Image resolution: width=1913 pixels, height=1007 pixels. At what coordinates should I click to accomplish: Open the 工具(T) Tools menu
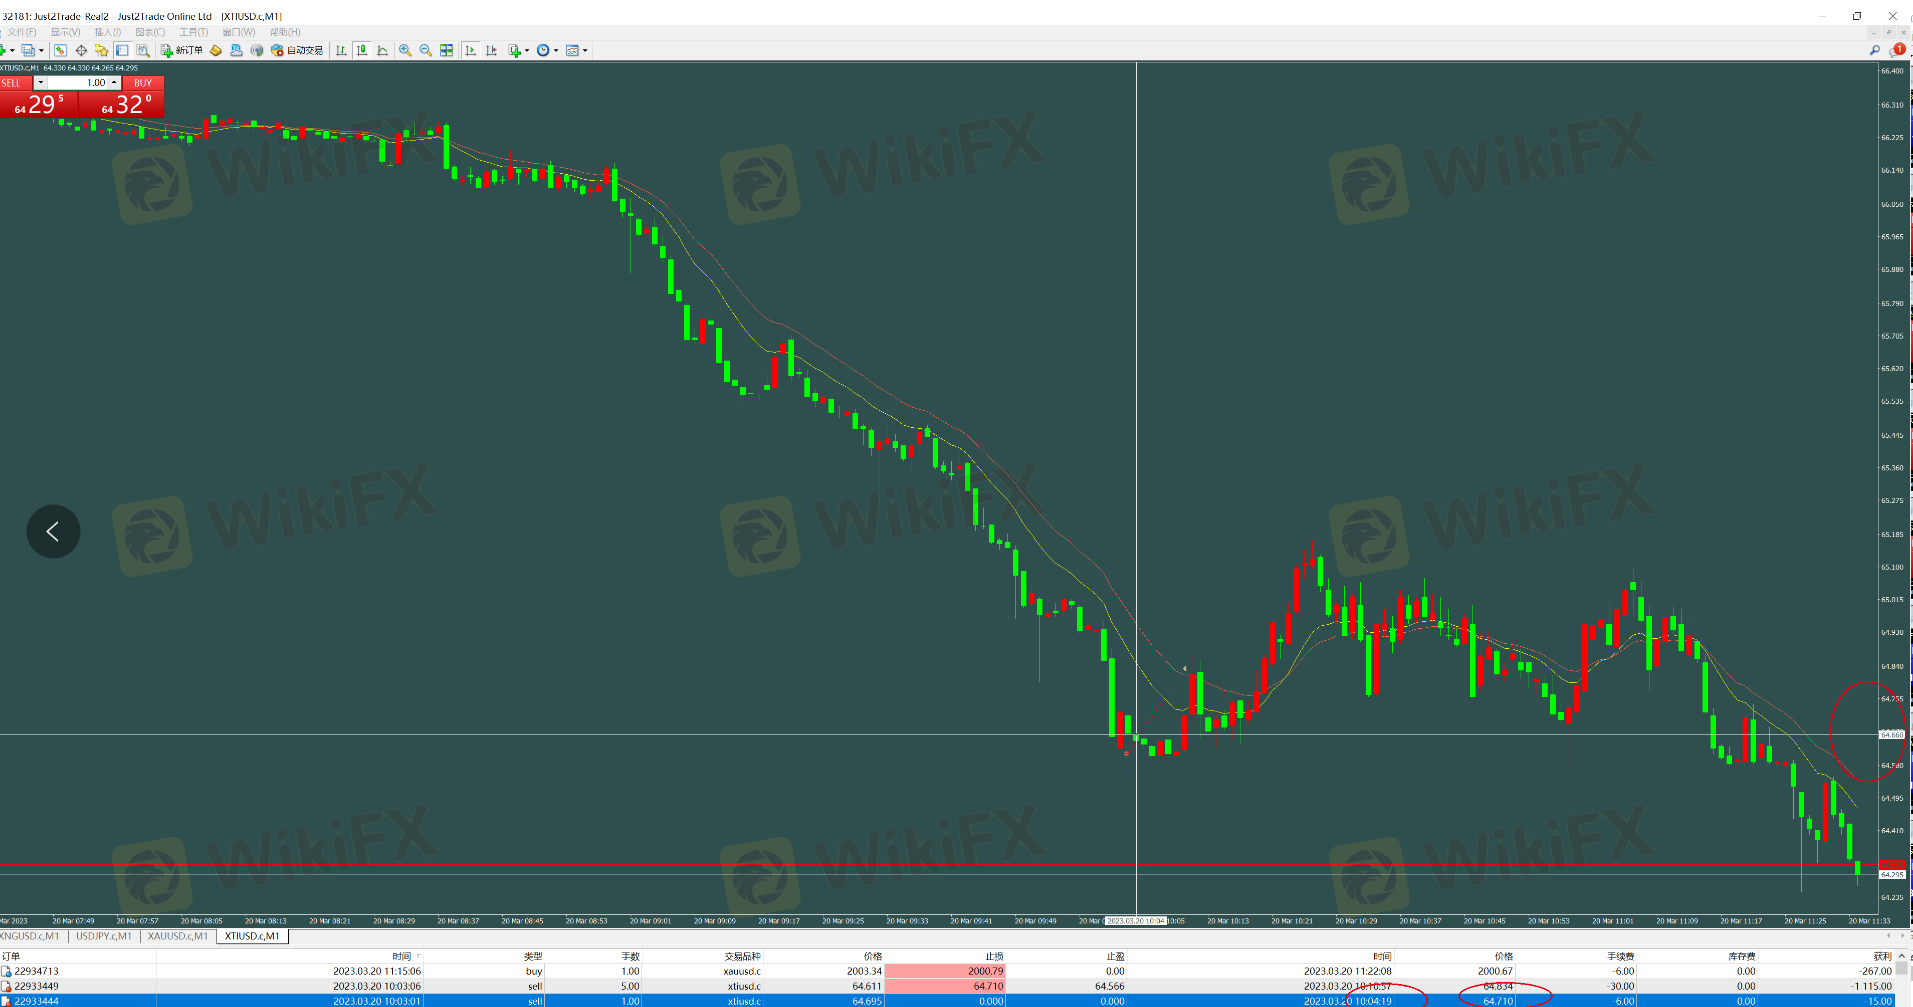pos(193,32)
